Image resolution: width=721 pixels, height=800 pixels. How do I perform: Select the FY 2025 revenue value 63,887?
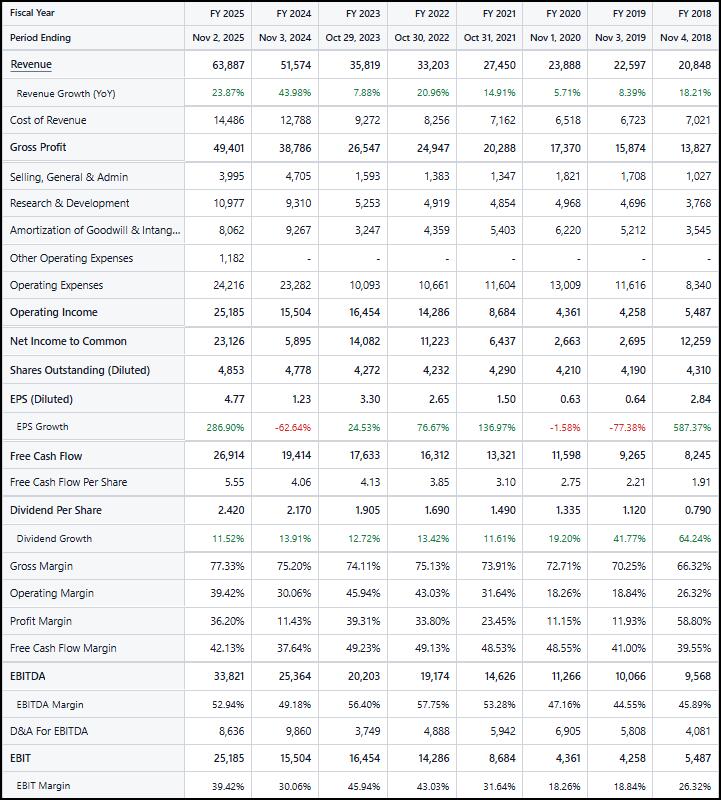click(229, 65)
